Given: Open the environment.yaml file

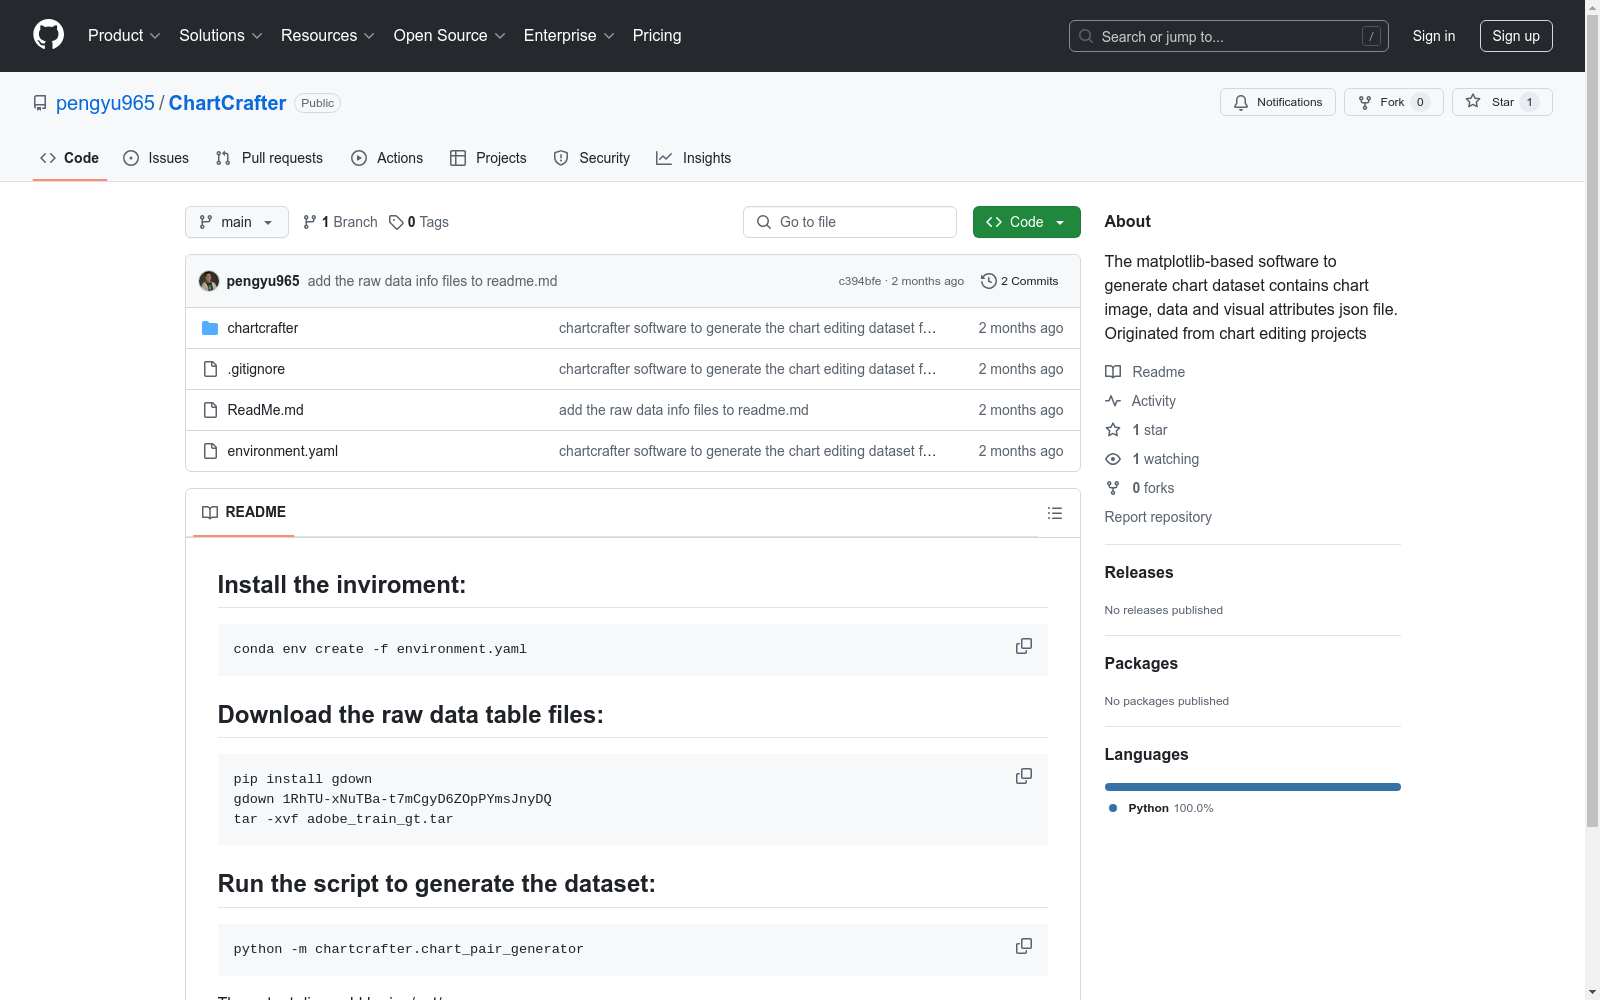Looking at the screenshot, I should (x=282, y=451).
